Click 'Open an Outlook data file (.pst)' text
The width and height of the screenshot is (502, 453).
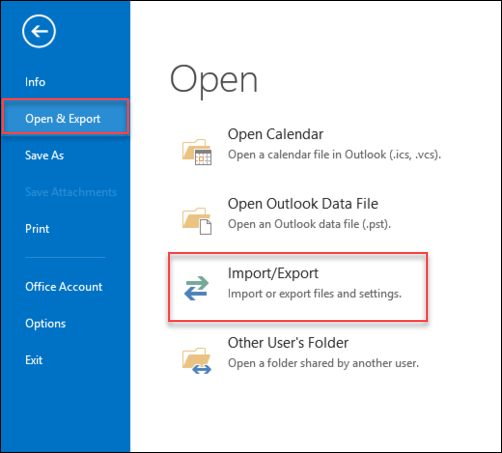tap(309, 224)
